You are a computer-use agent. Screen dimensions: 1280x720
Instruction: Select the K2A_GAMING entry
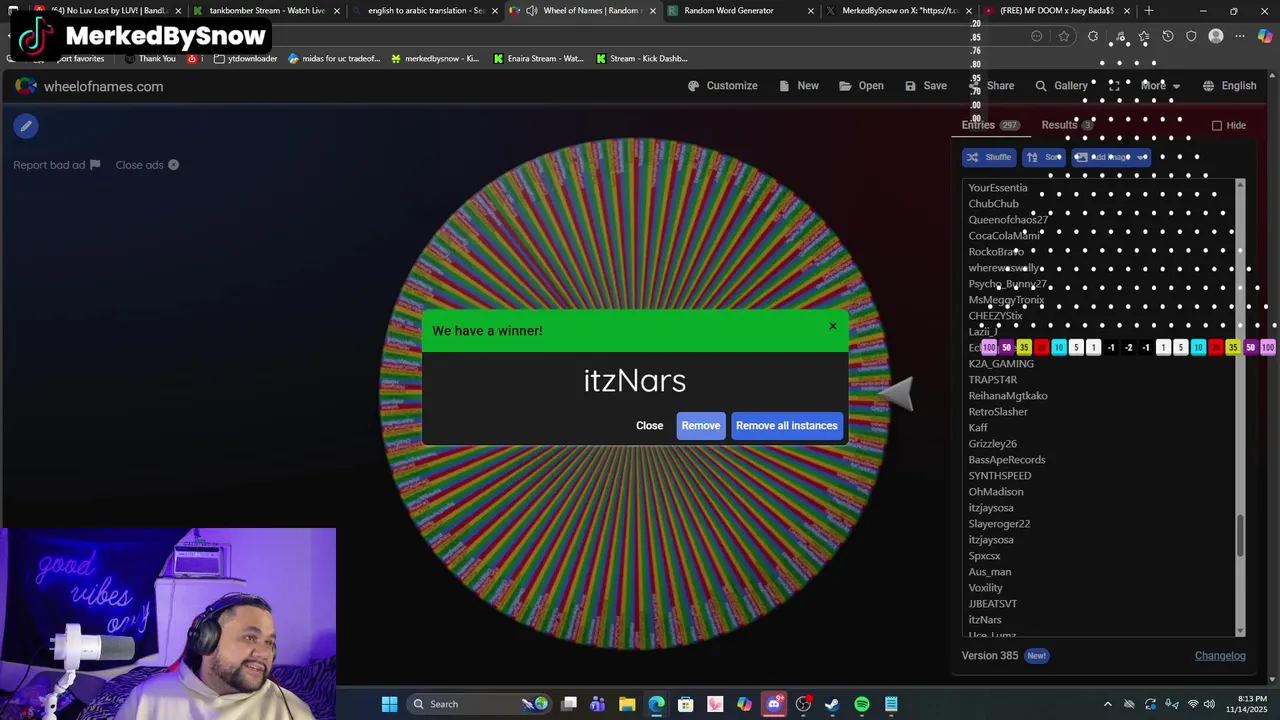tap(1001, 364)
